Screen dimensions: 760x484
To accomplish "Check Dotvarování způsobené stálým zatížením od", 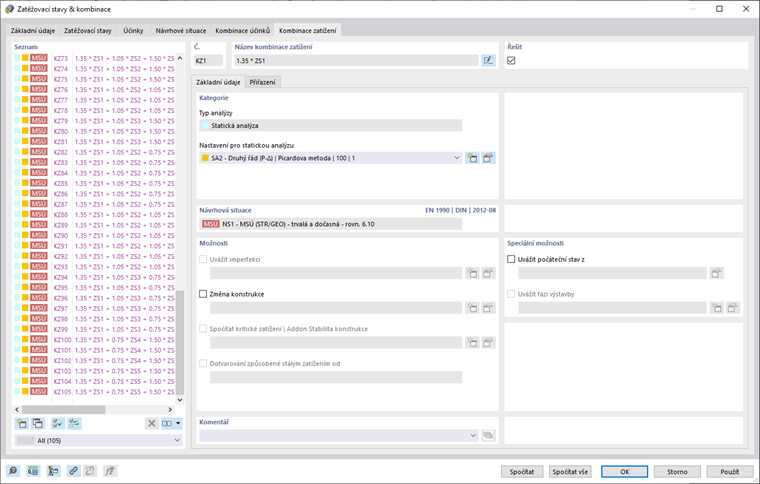I will coord(203,364).
